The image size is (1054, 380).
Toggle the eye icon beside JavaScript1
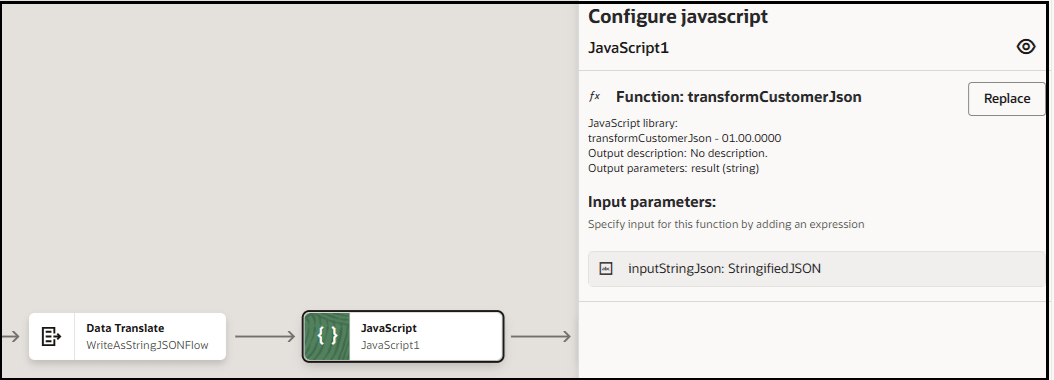pos(1026,46)
